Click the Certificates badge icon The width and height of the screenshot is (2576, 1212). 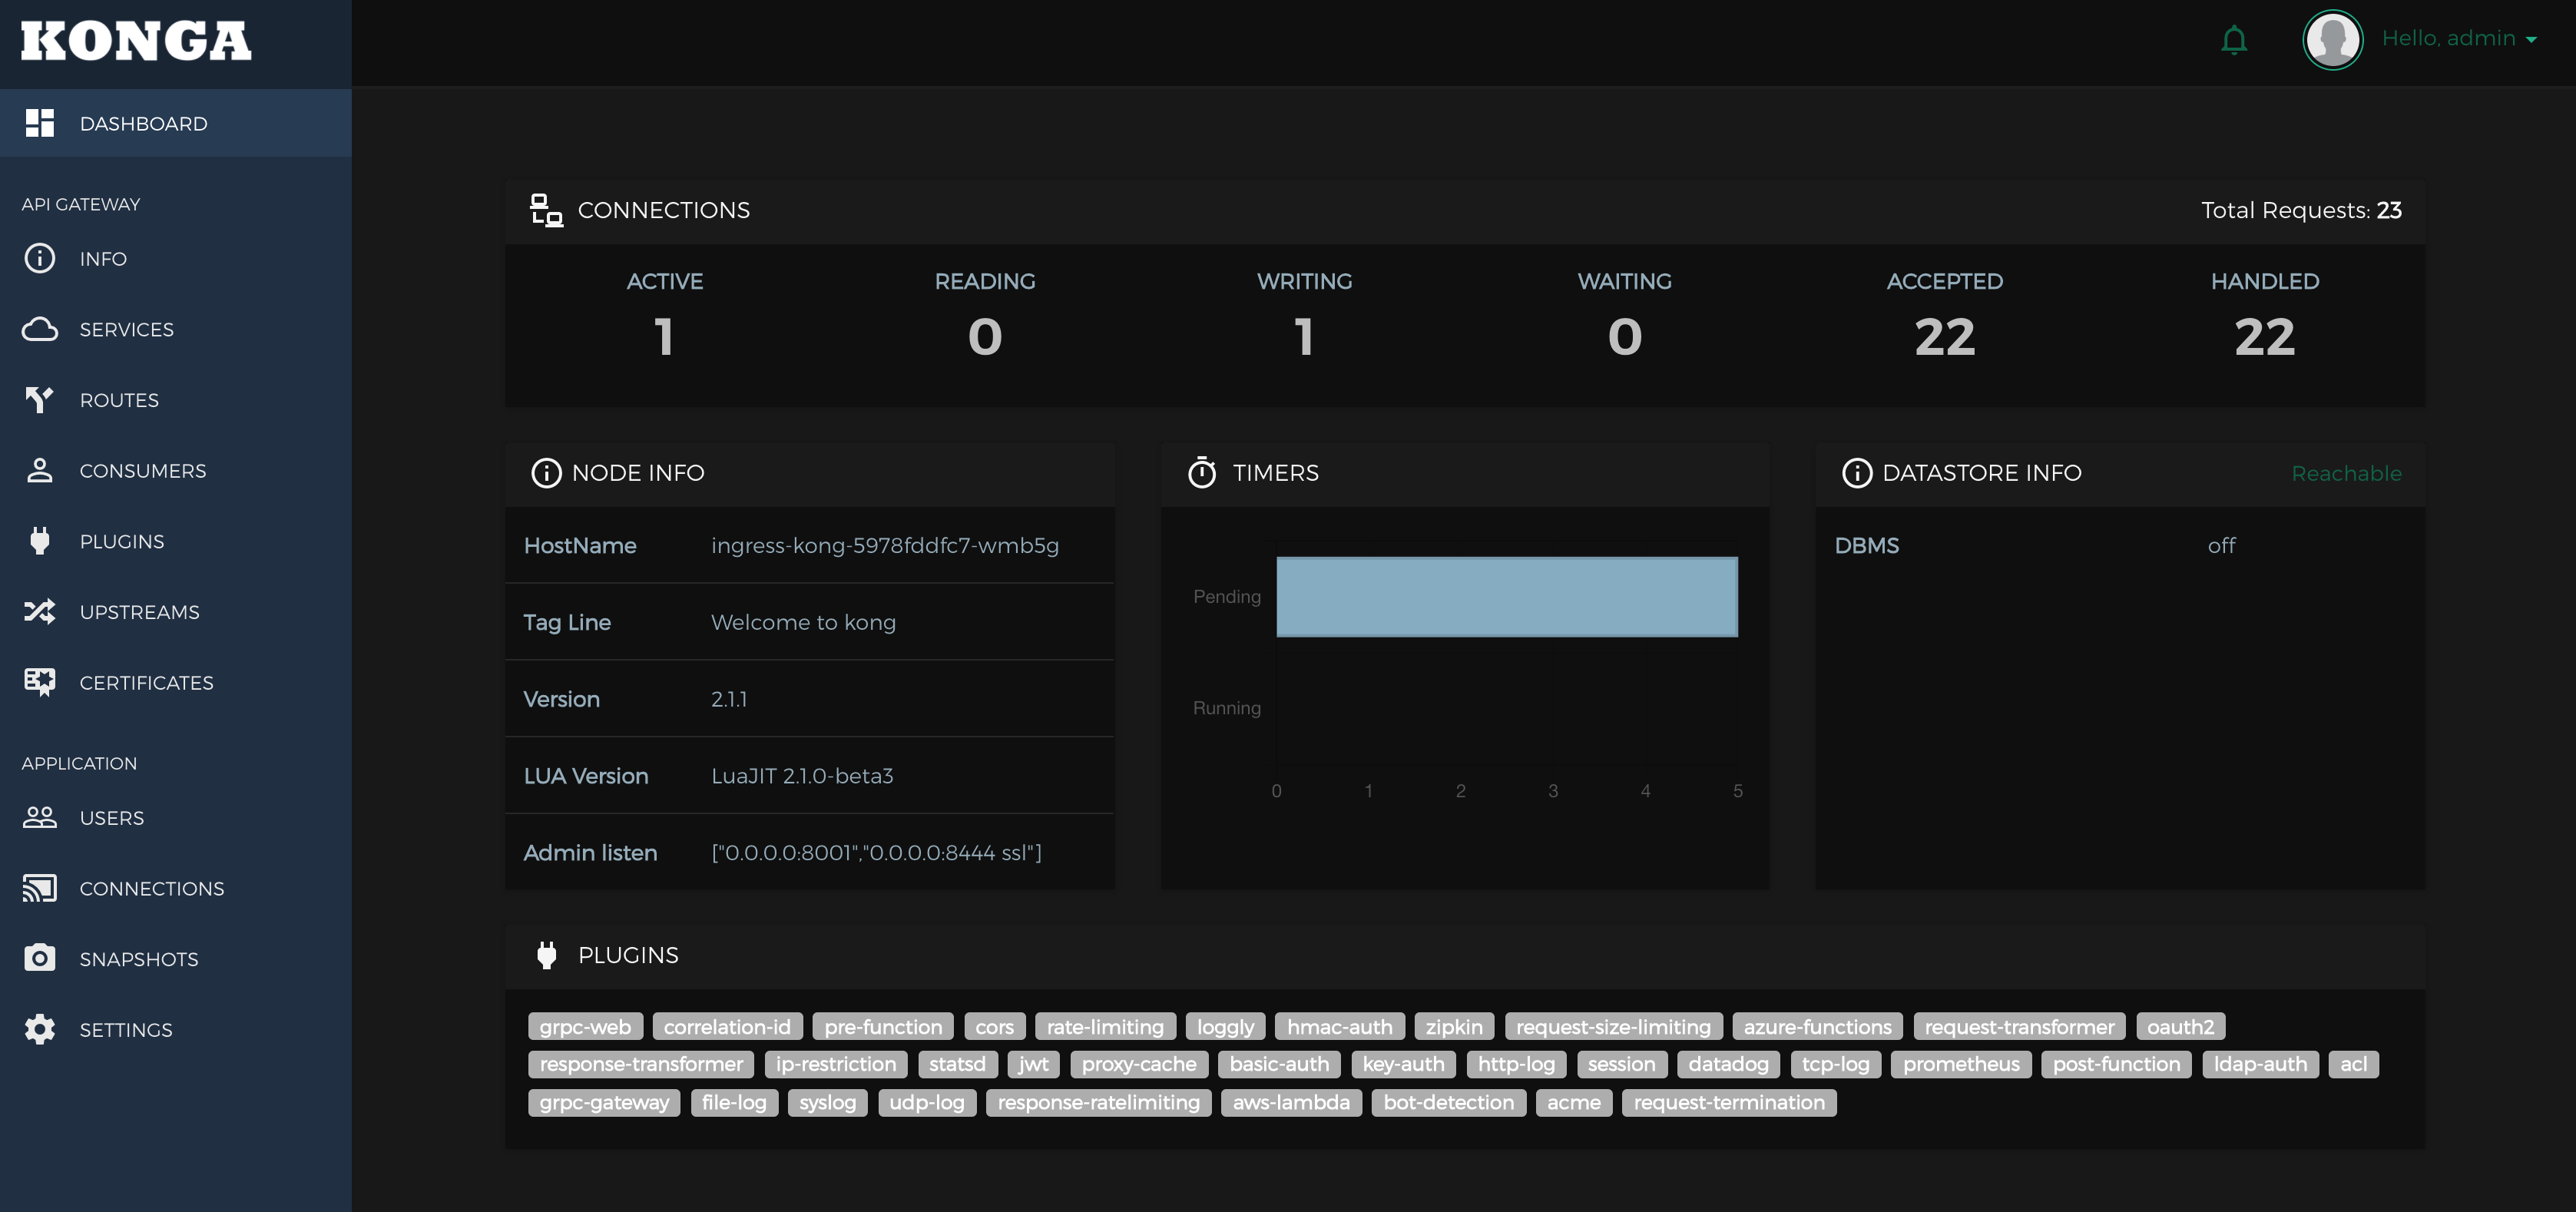[x=39, y=682]
